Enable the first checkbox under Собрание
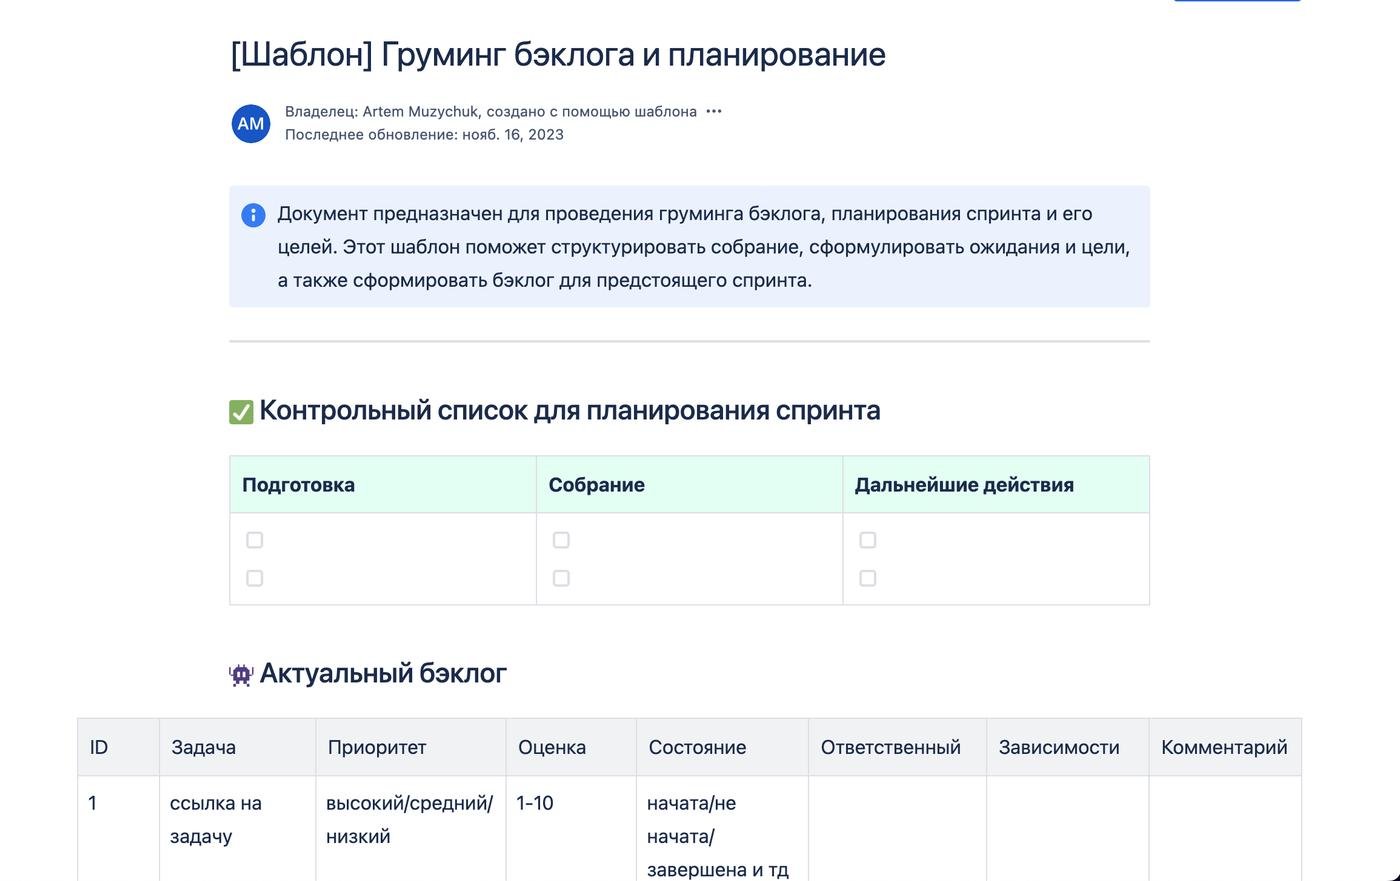 point(561,540)
